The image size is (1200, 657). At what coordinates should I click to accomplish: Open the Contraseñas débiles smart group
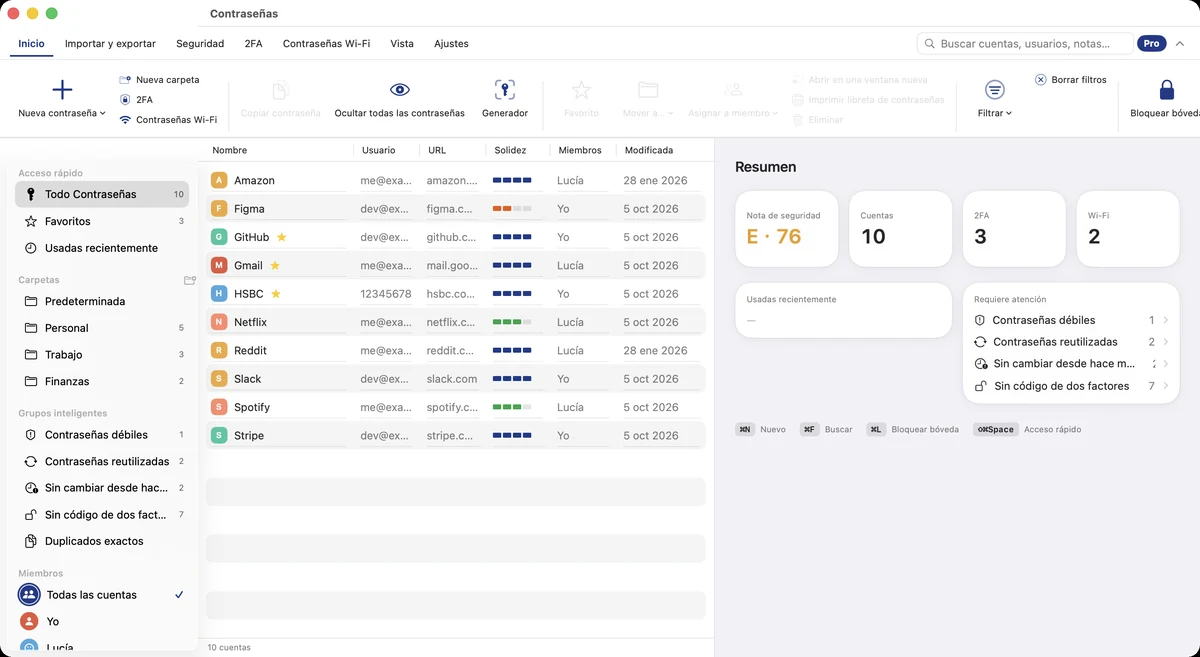click(x=102, y=435)
